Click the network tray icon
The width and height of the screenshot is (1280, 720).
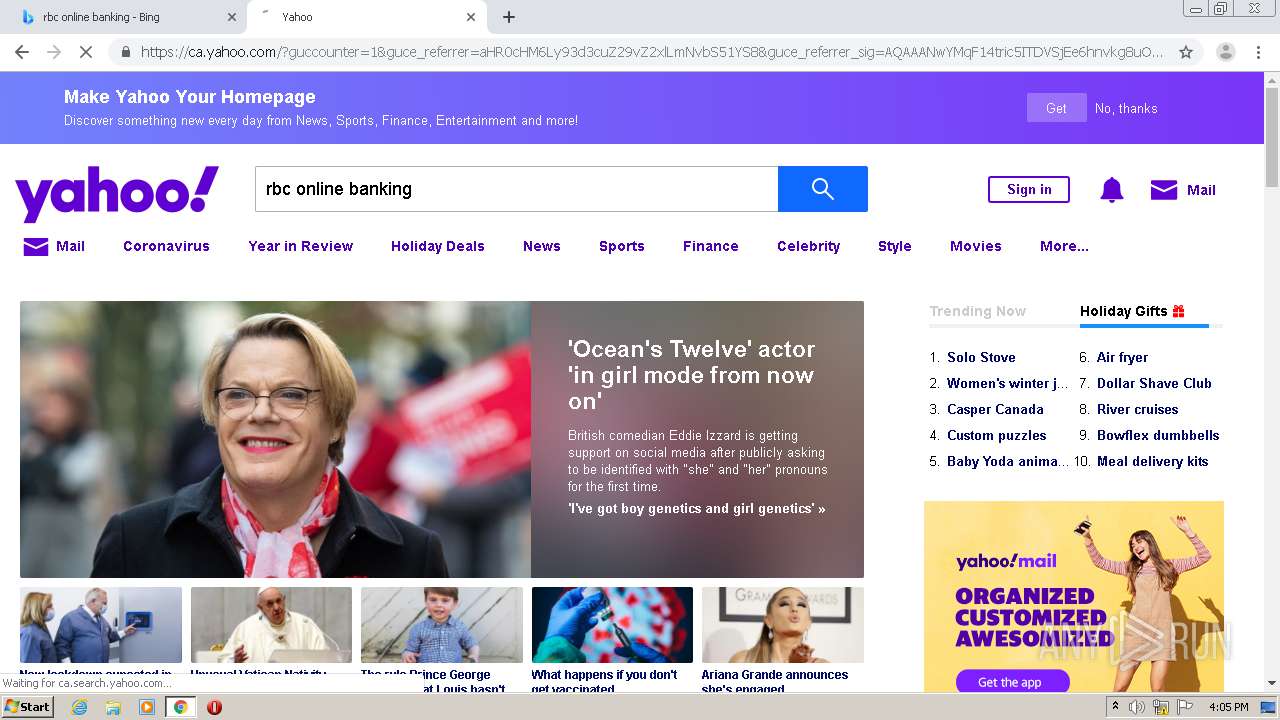point(1161,707)
